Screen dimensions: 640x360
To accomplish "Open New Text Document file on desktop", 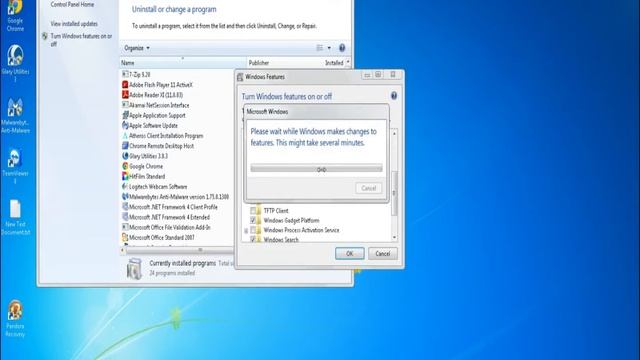I will tap(15, 218).
